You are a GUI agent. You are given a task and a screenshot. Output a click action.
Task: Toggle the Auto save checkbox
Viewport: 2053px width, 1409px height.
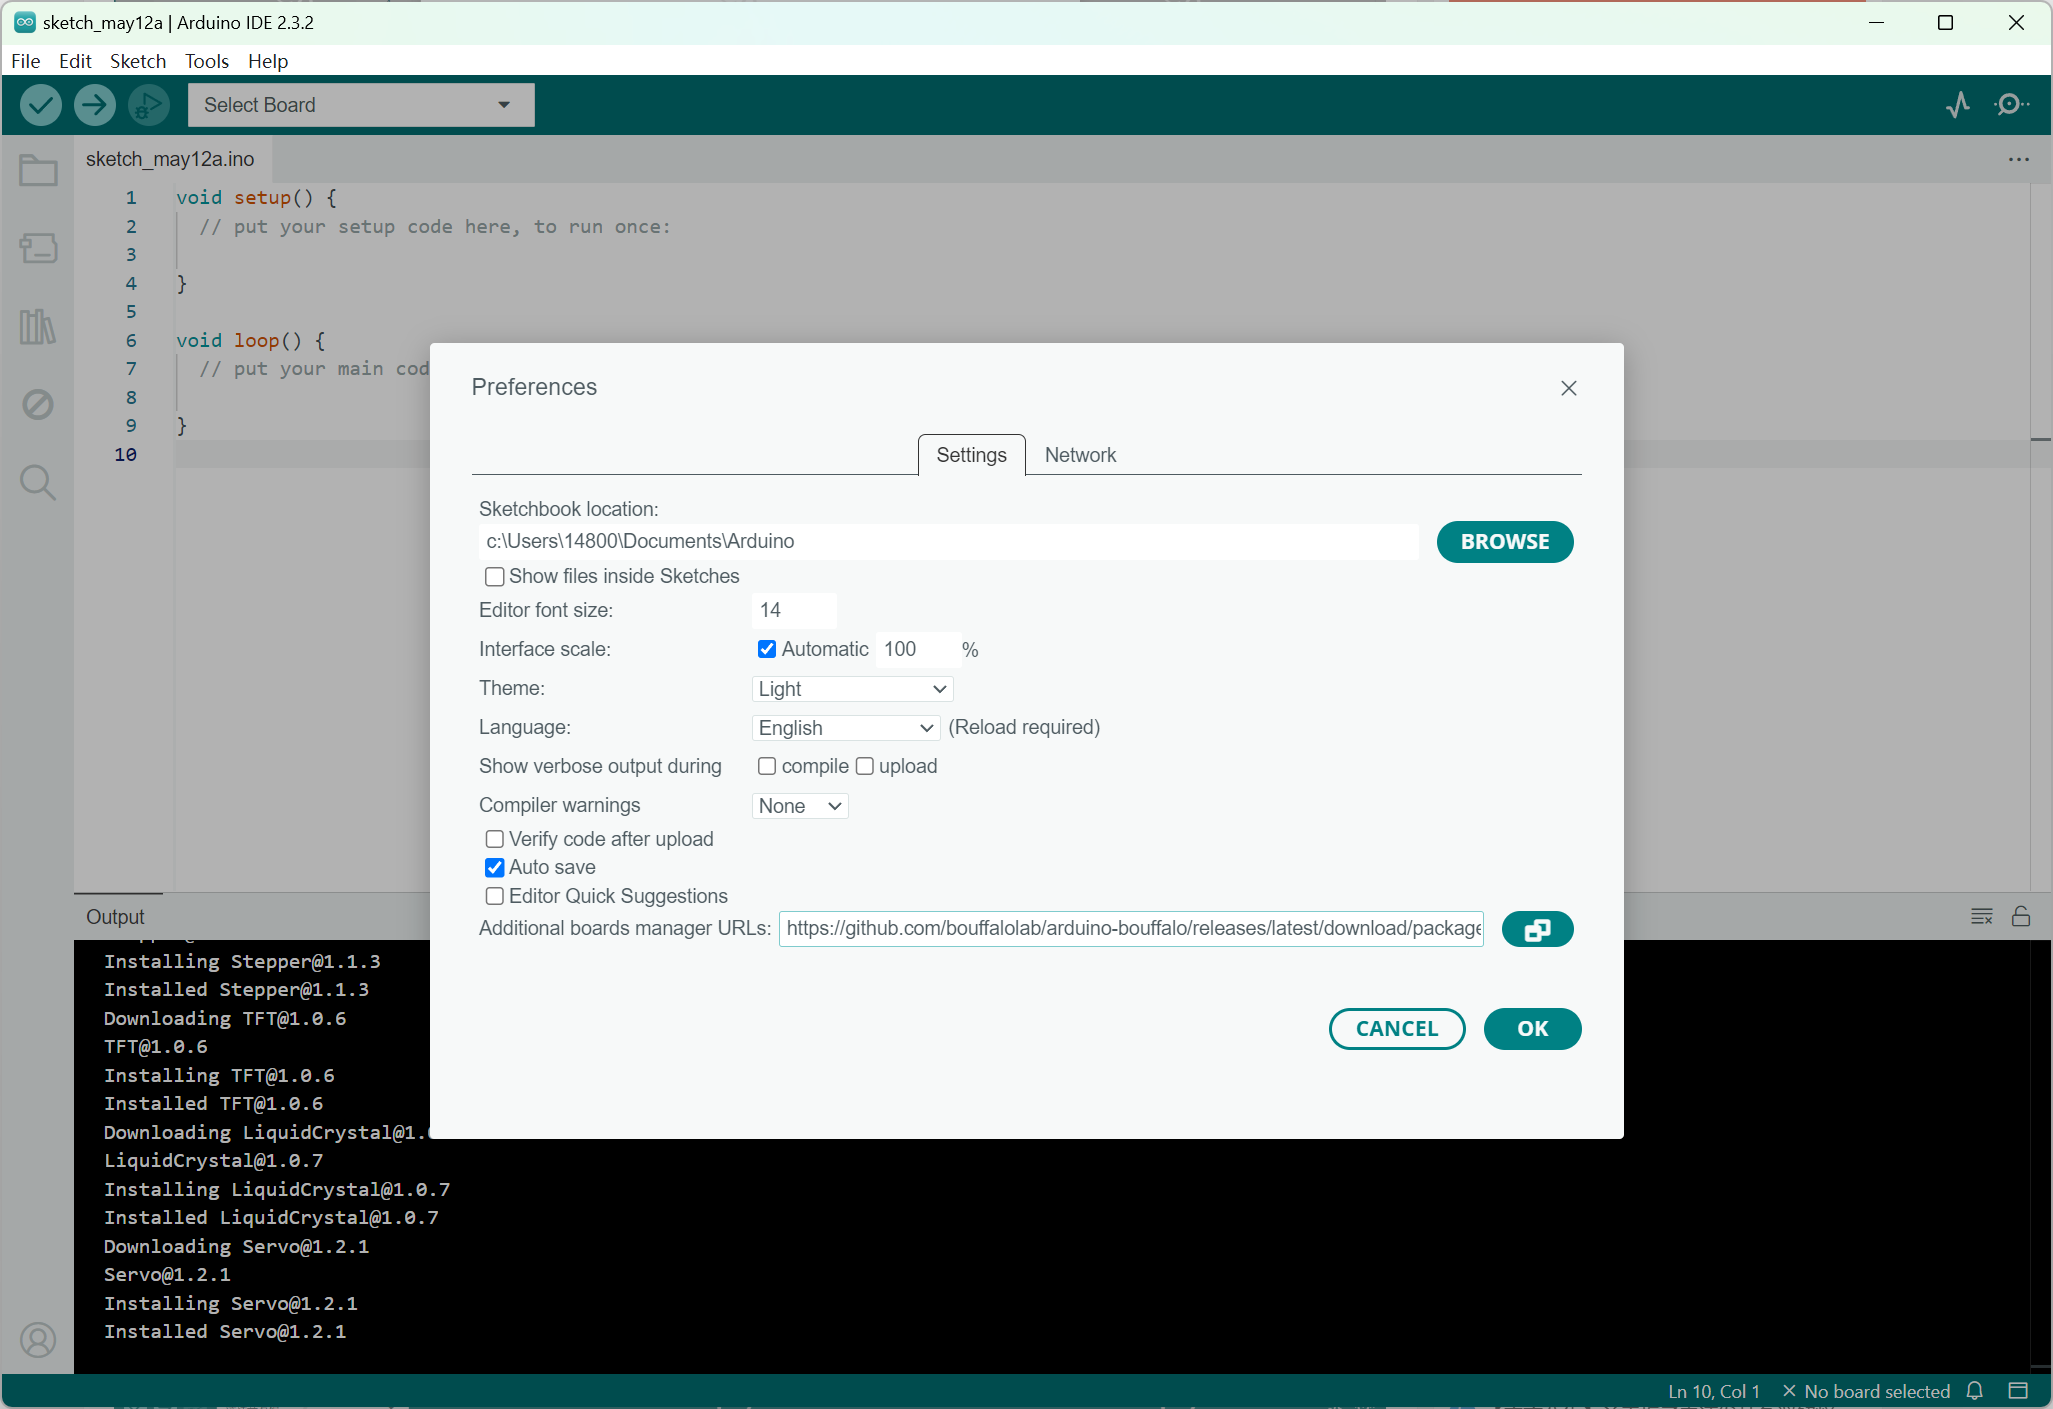click(495, 868)
